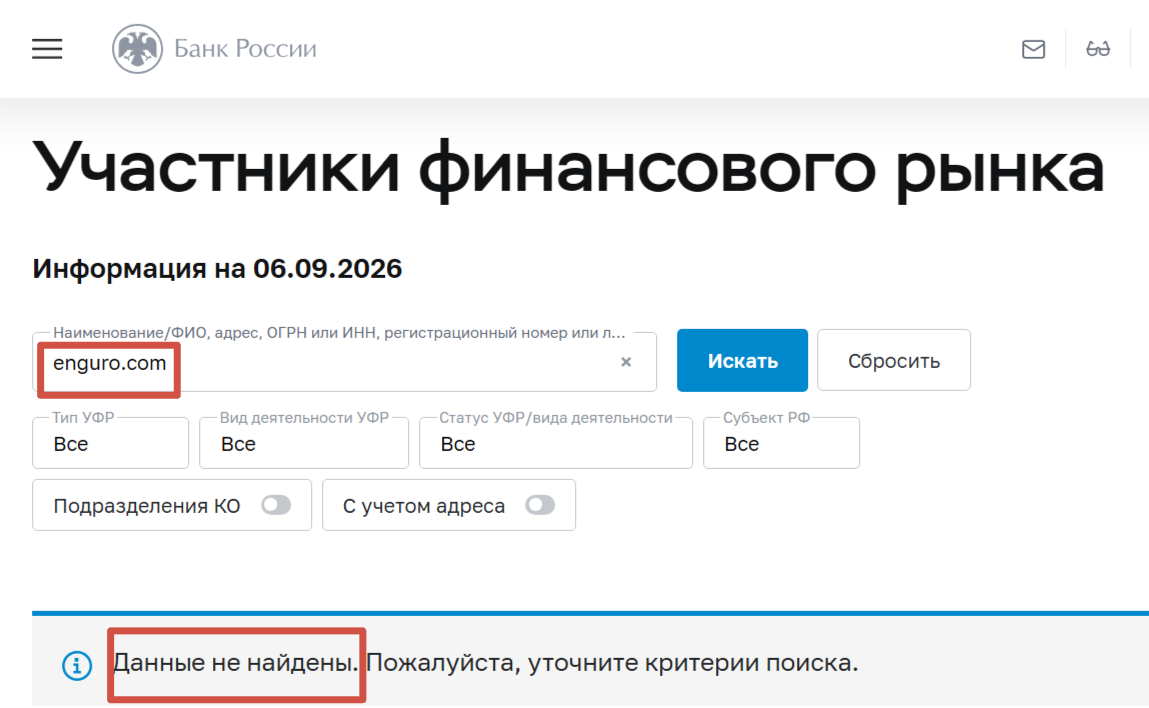The image size is (1149, 708).
Task: Enable the glasses accessibility version icon
Action: tap(1098, 49)
